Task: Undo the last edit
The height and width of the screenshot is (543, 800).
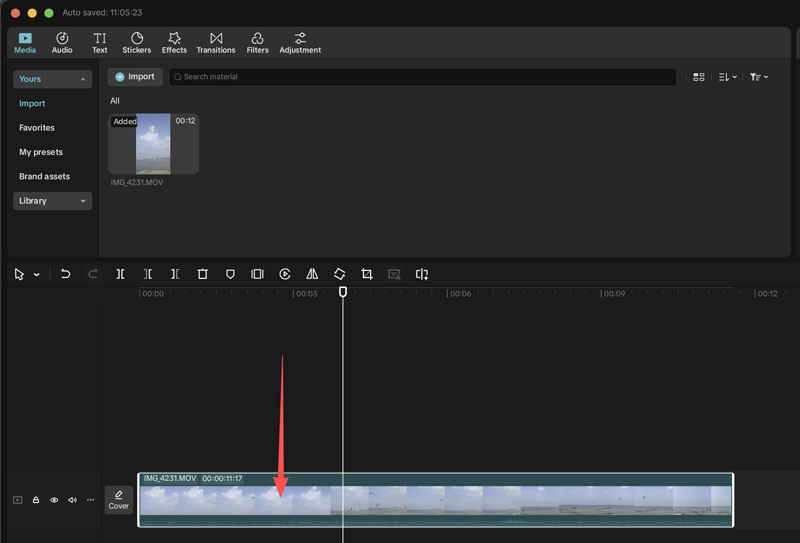Action: click(x=65, y=274)
